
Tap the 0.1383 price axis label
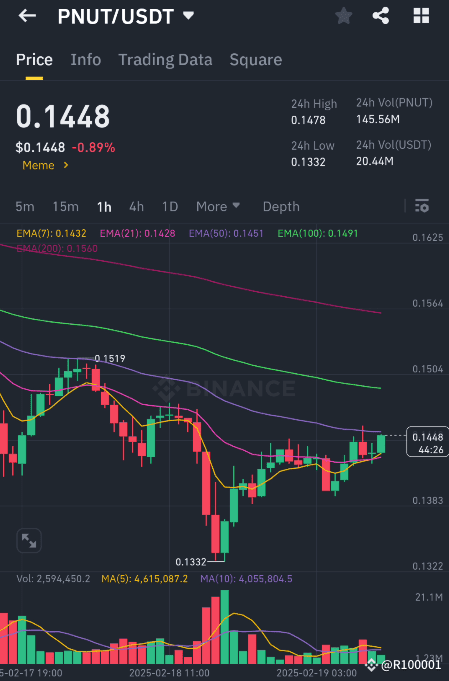[428, 501]
